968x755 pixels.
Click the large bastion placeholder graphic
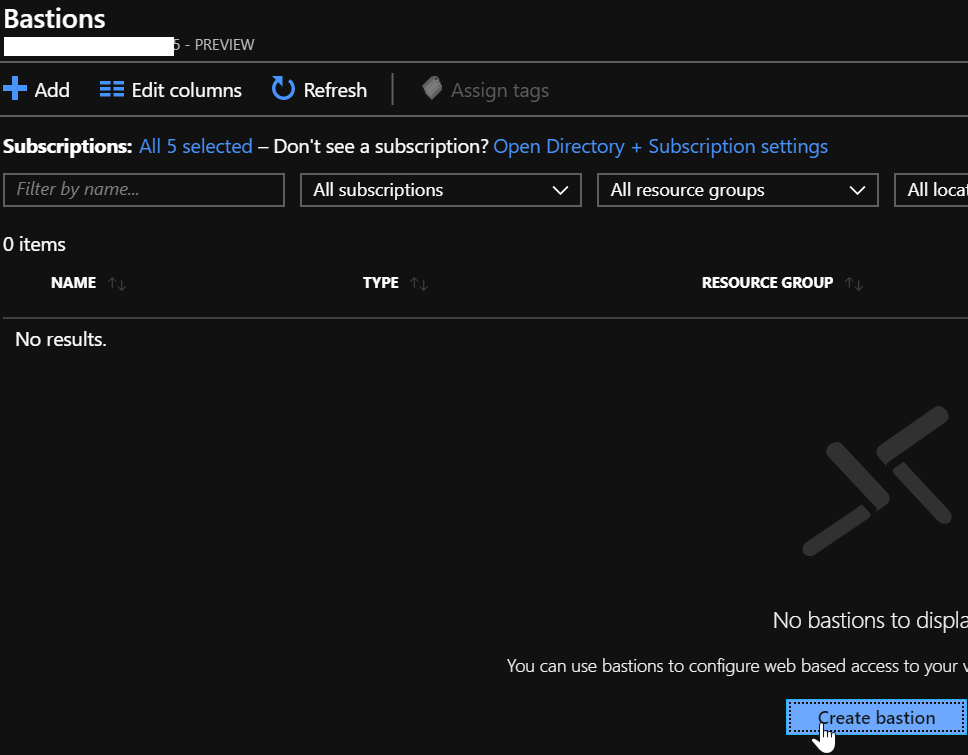(x=876, y=481)
